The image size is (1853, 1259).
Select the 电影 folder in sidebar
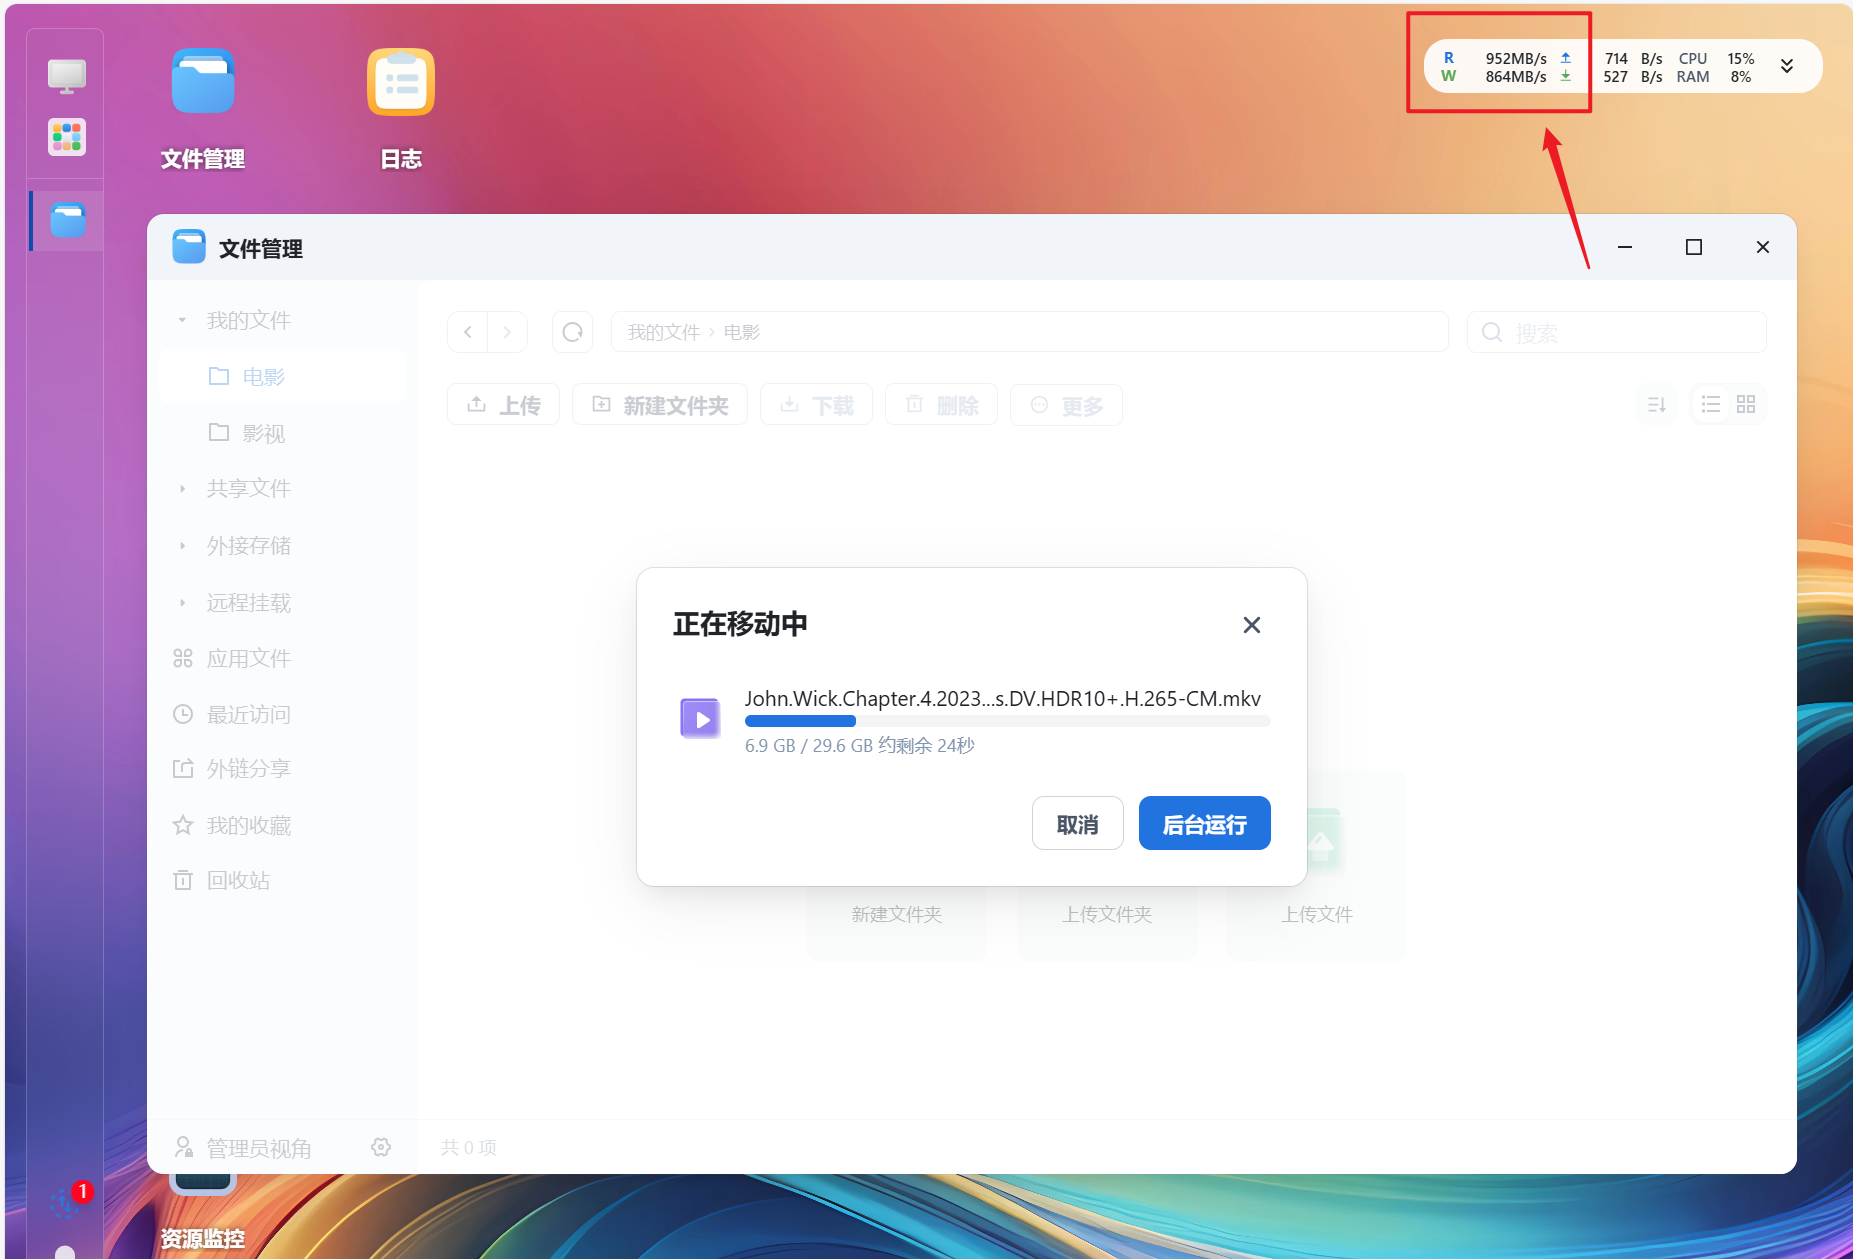click(x=282, y=376)
